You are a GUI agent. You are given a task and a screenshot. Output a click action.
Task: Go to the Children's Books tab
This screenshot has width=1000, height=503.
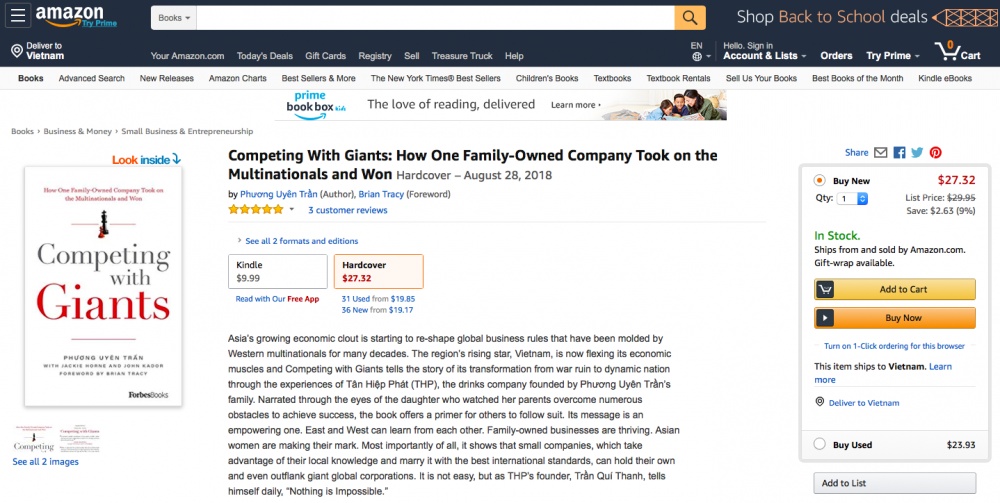[x=547, y=78]
